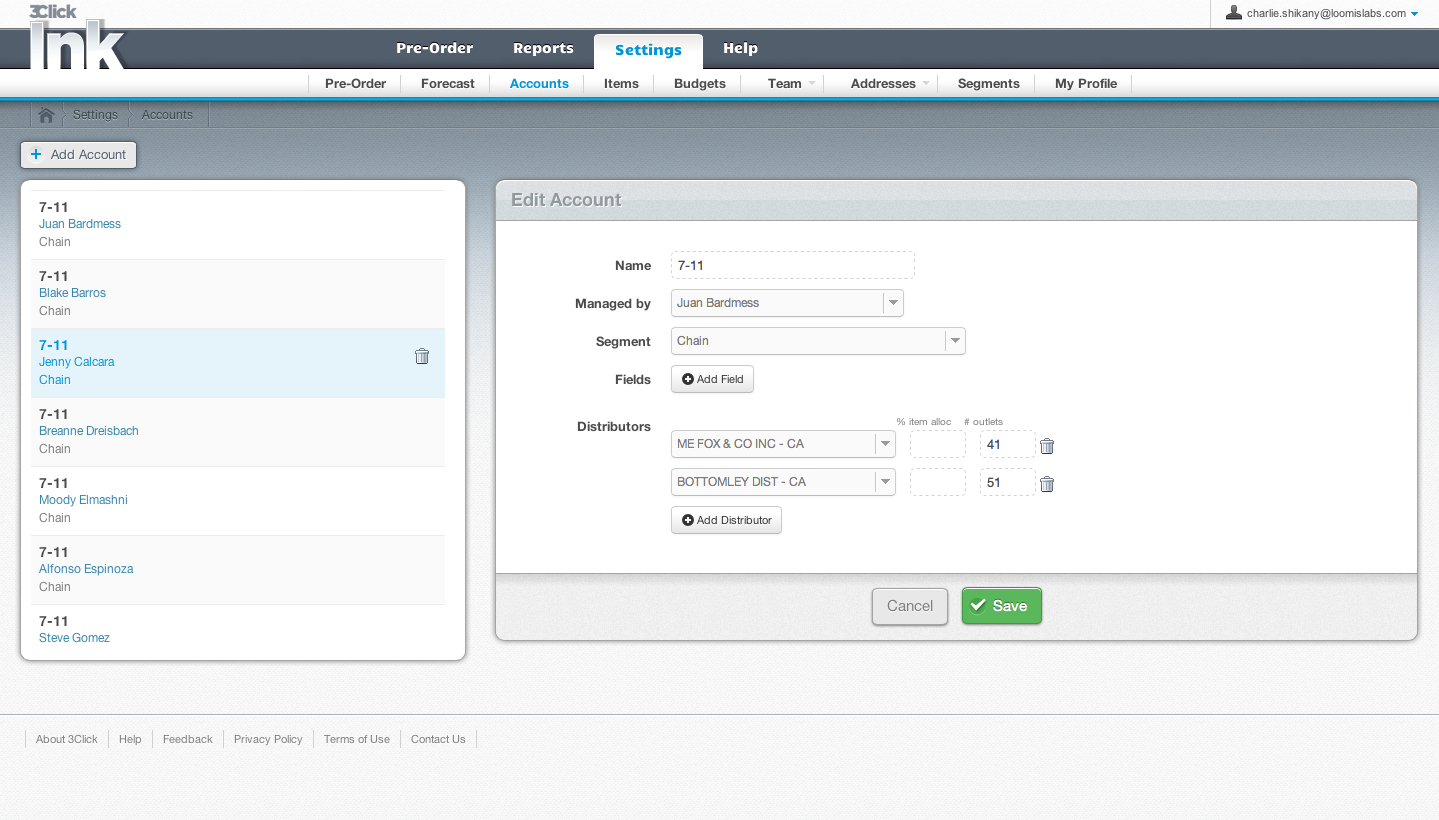Click the user avatar icon in header
Viewport: 1439px width, 820px height.
pos(1234,13)
